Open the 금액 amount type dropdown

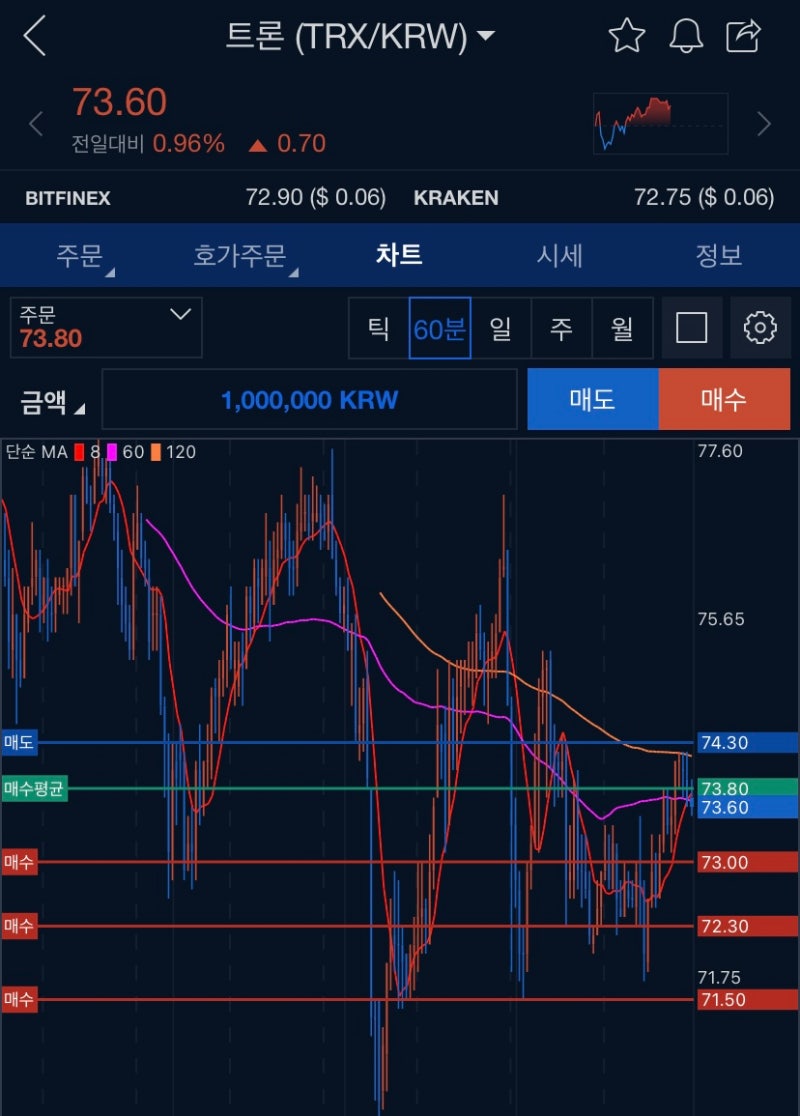[48, 399]
